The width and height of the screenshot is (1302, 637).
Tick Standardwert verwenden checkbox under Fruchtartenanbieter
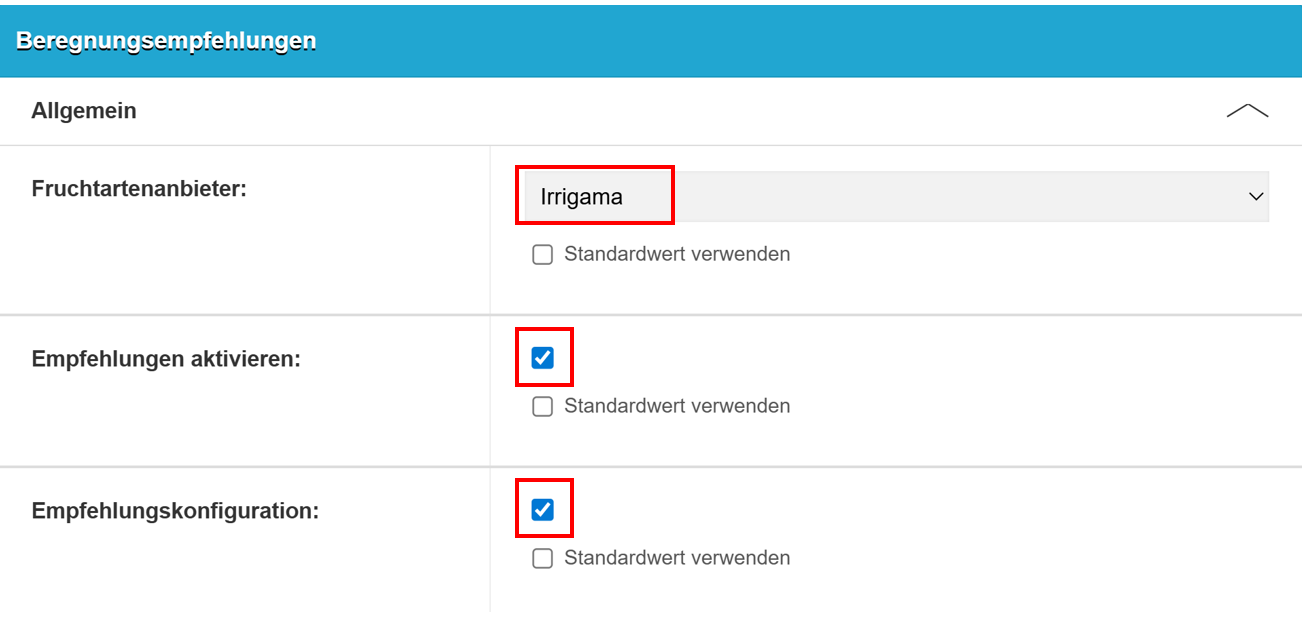pyautogui.click(x=543, y=255)
